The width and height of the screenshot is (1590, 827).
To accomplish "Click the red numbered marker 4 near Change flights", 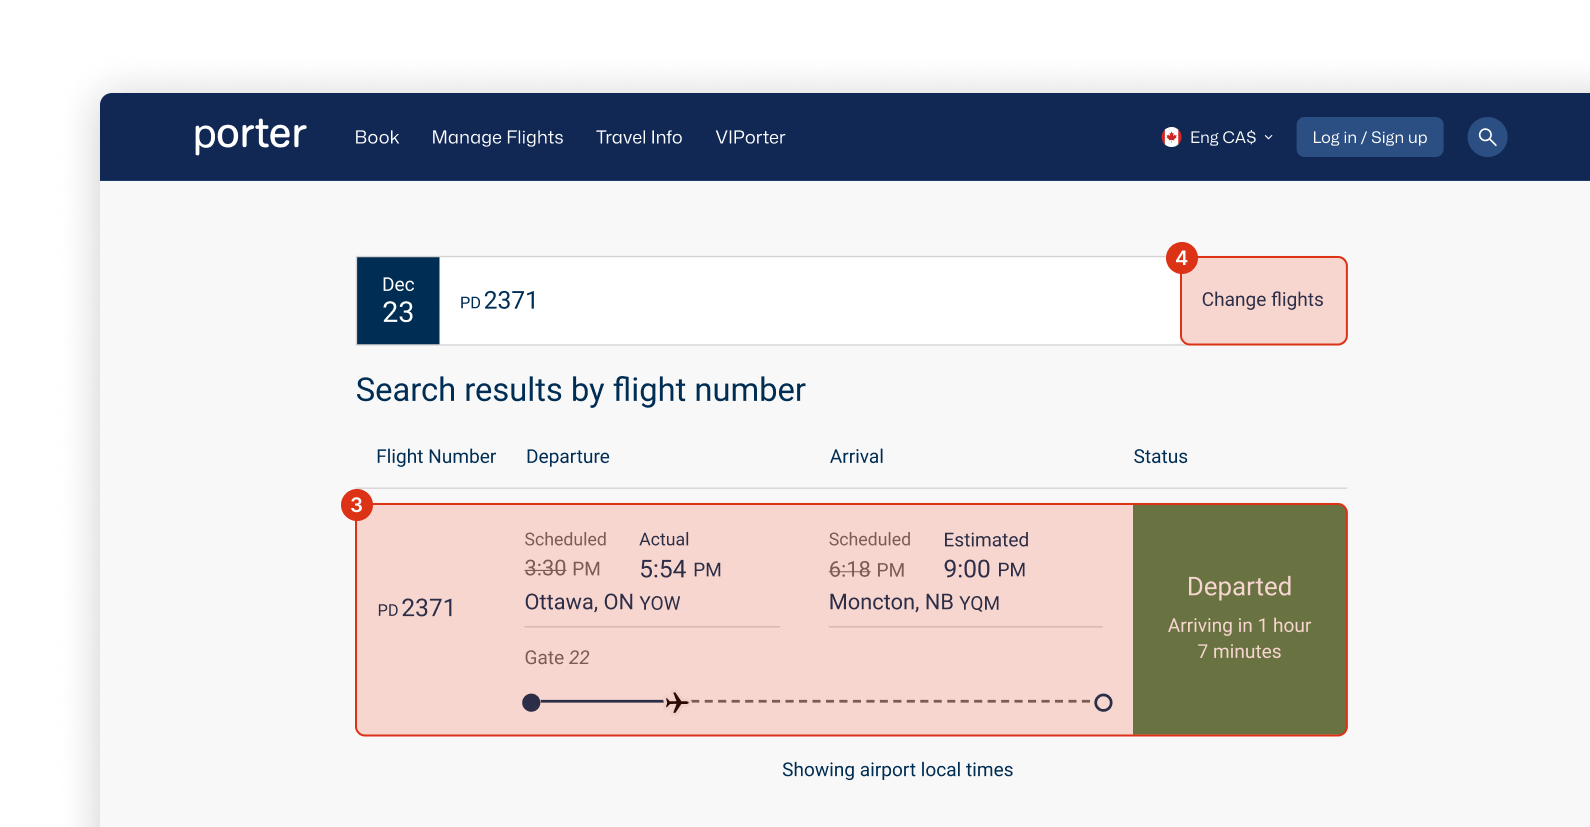I will pos(1182,257).
